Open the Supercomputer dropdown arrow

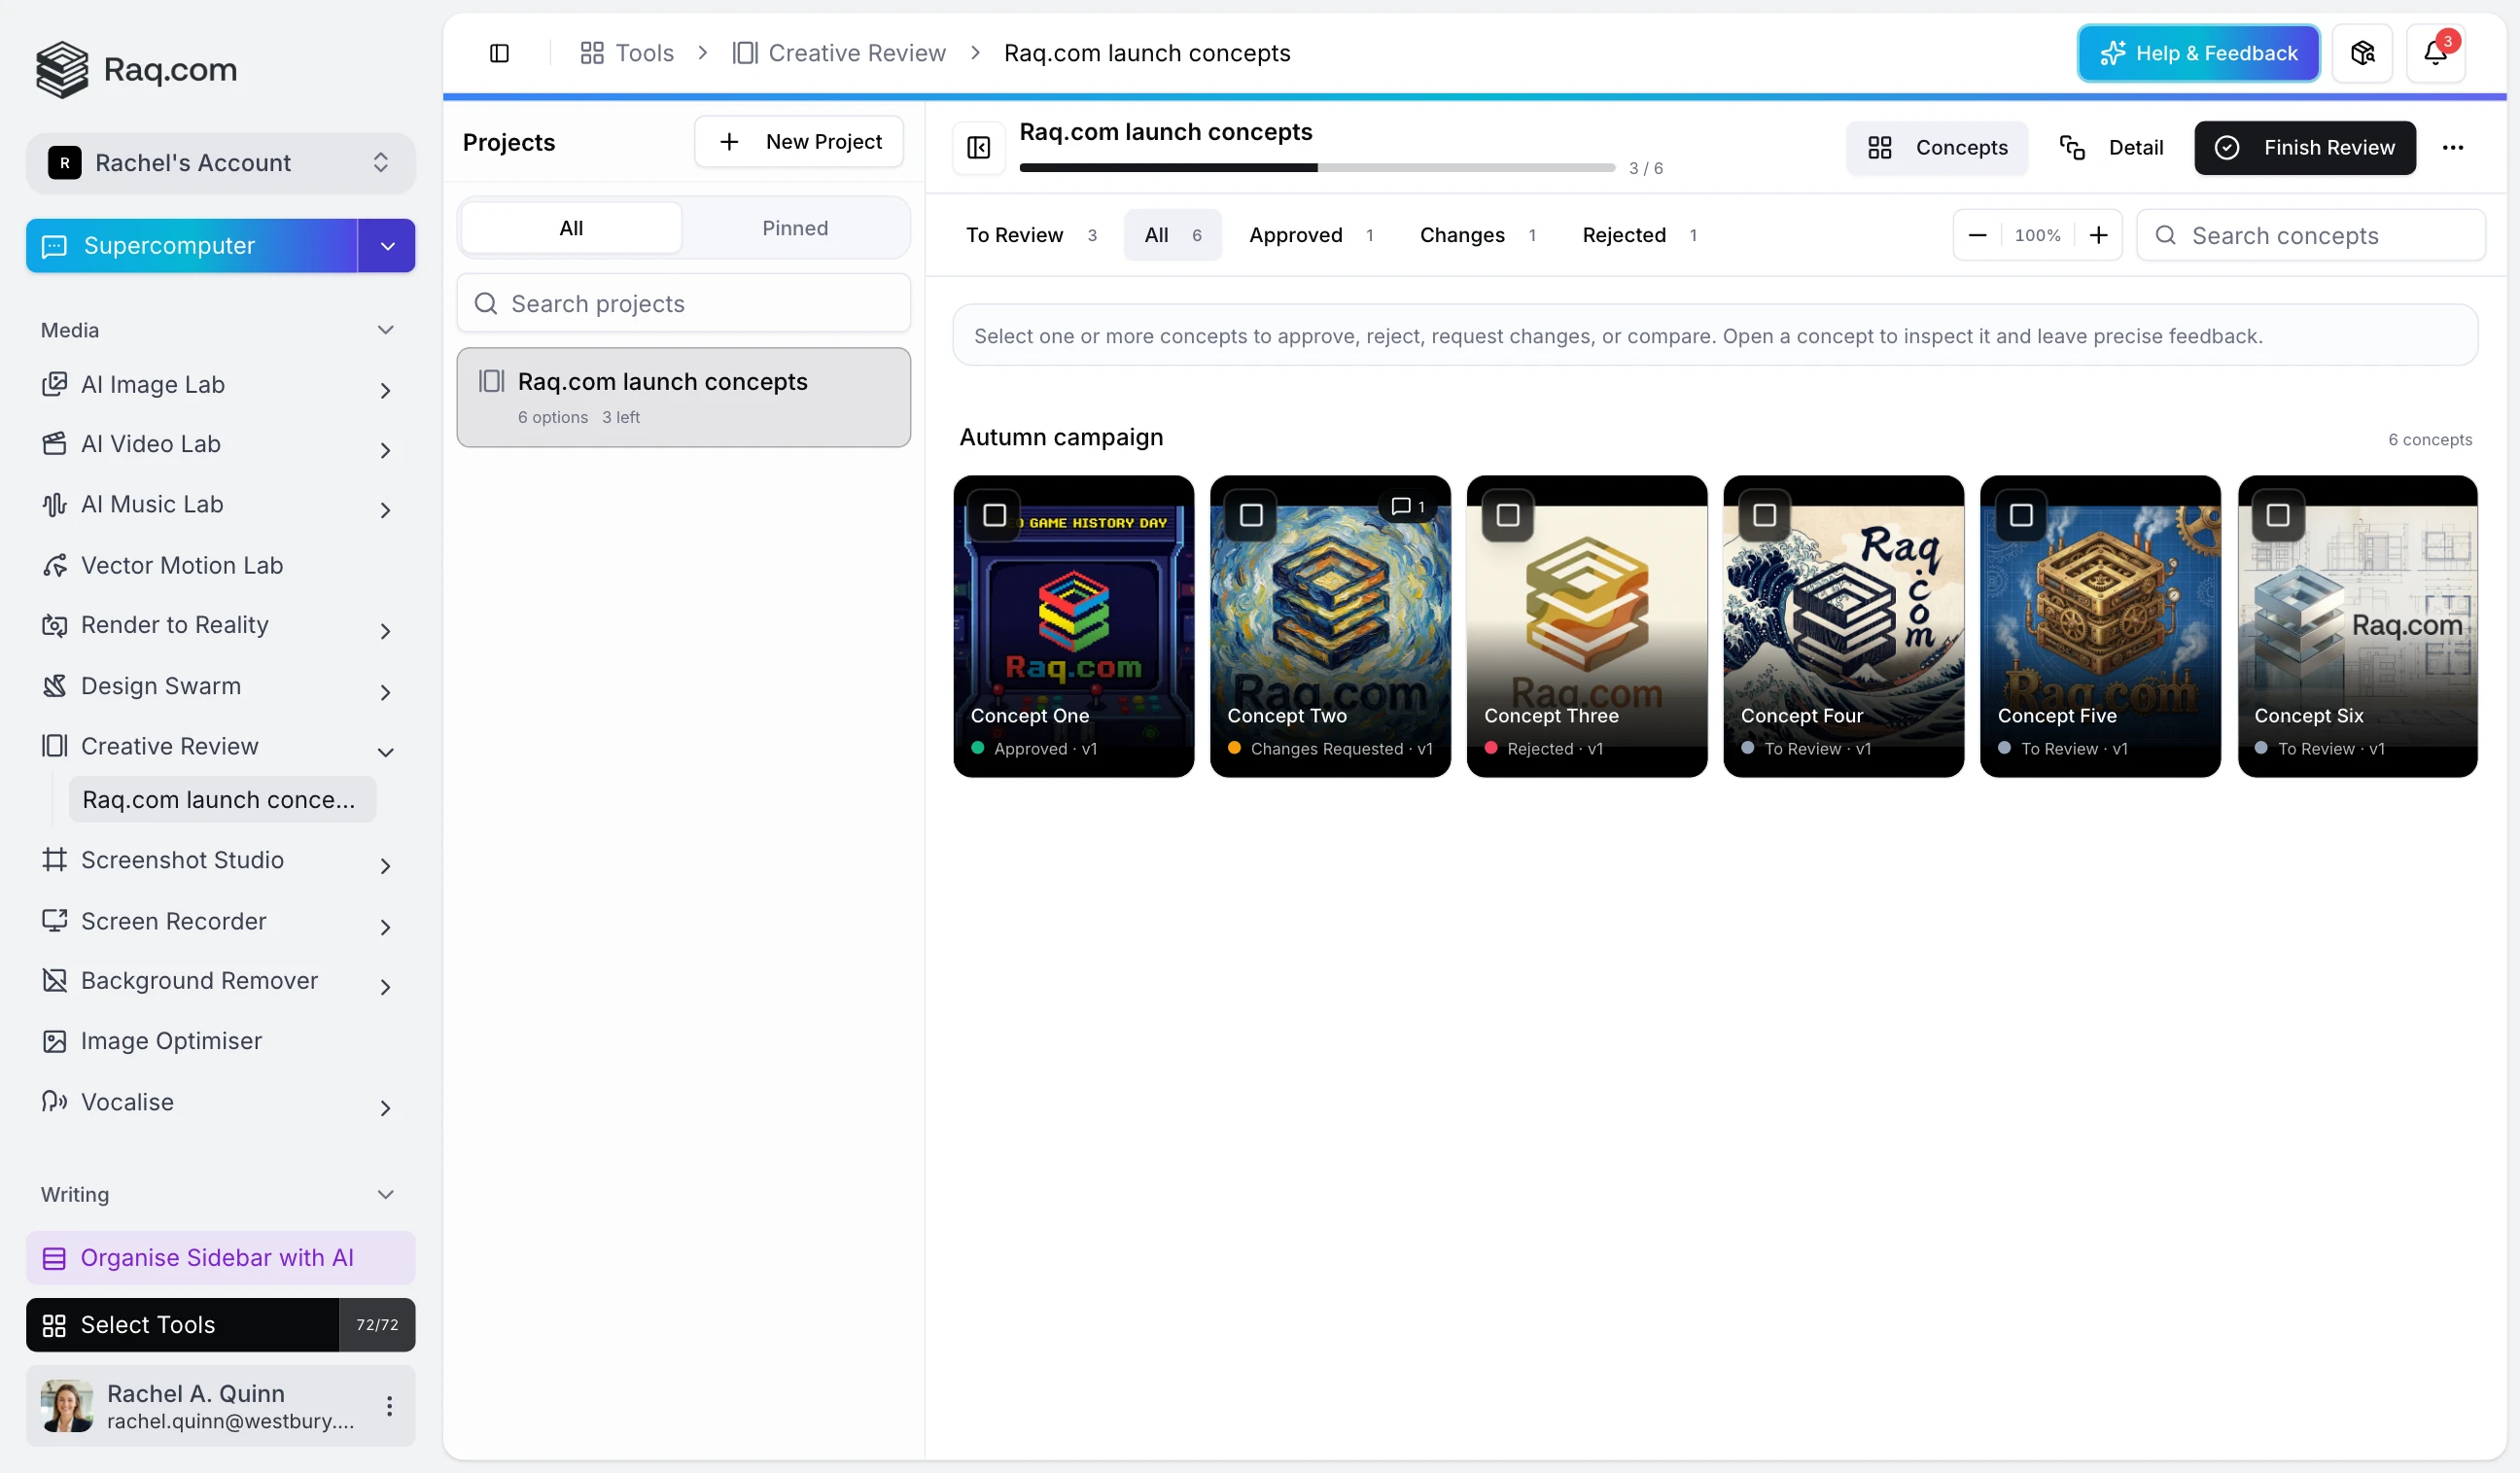point(387,246)
